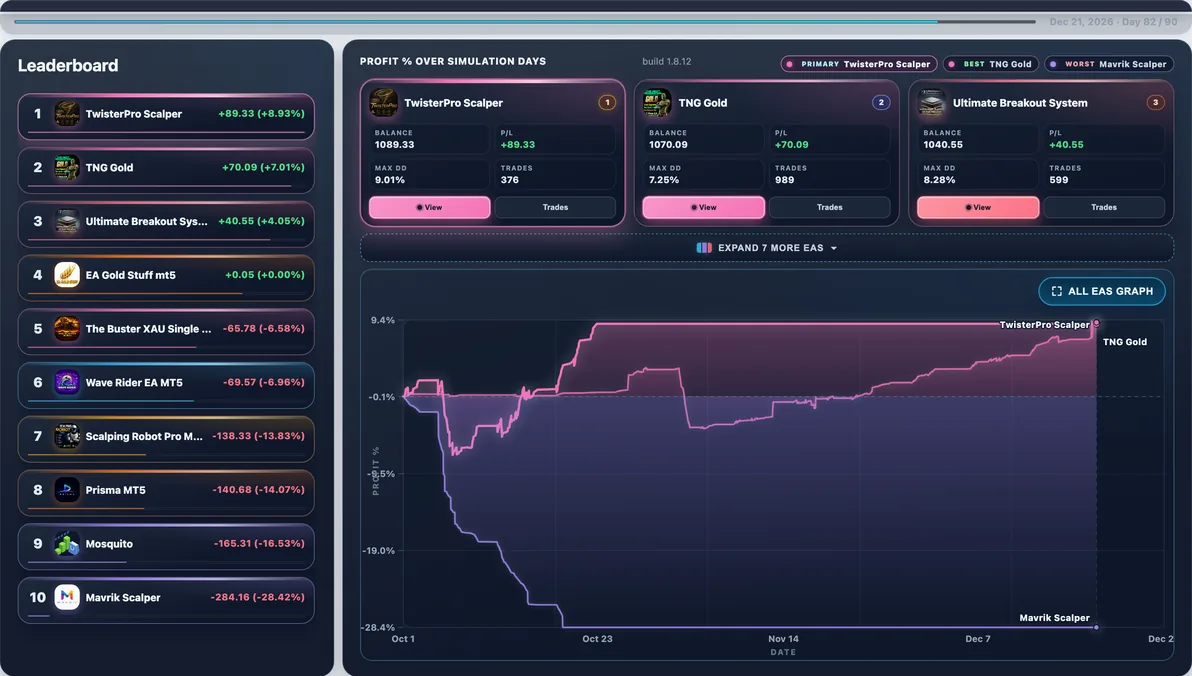This screenshot has height=676, width=1192.
Task: Toggle the BEST TNG Gold legend pill
Action: (991, 64)
